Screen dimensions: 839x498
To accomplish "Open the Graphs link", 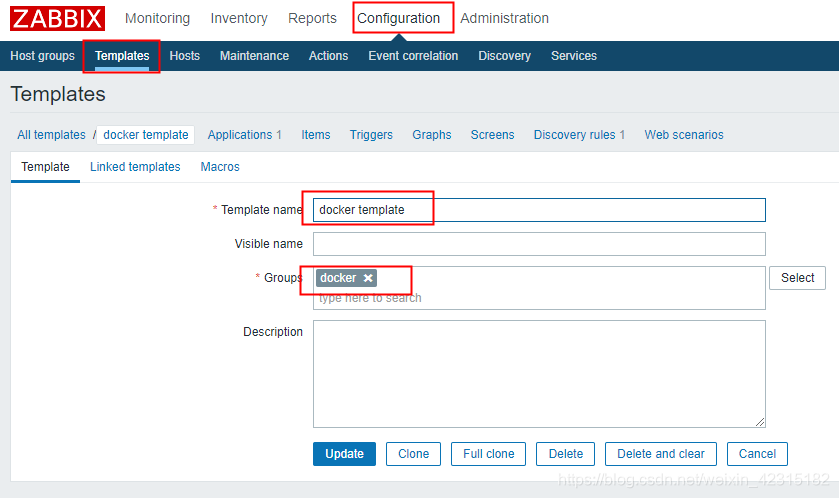I will click(x=432, y=135).
